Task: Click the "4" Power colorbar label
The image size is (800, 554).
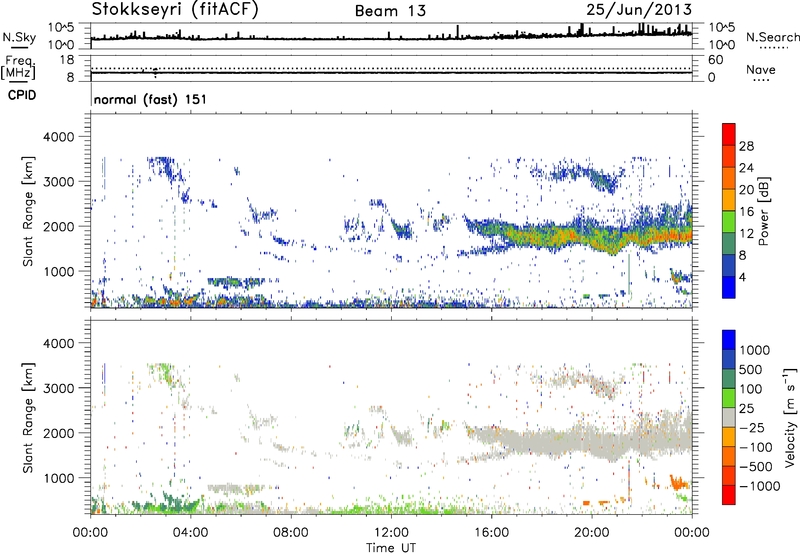Action: [742, 277]
